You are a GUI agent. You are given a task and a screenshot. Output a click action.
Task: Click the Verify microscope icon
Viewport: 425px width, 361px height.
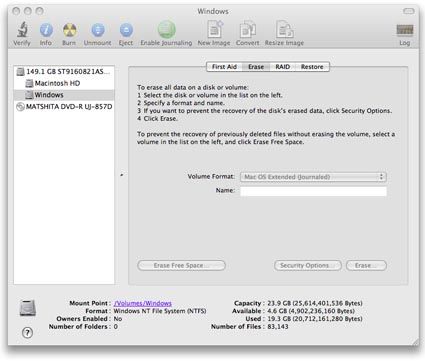tap(22, 30)
